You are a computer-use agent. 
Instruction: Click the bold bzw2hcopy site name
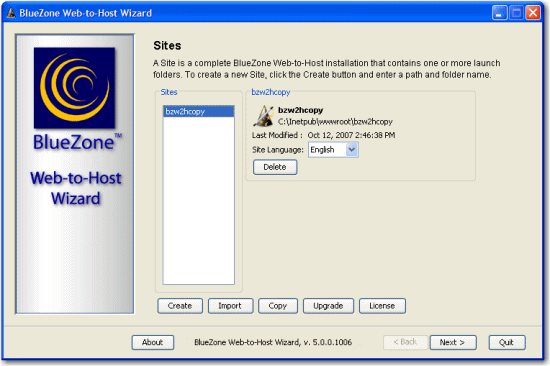click(x=301, y=110)
